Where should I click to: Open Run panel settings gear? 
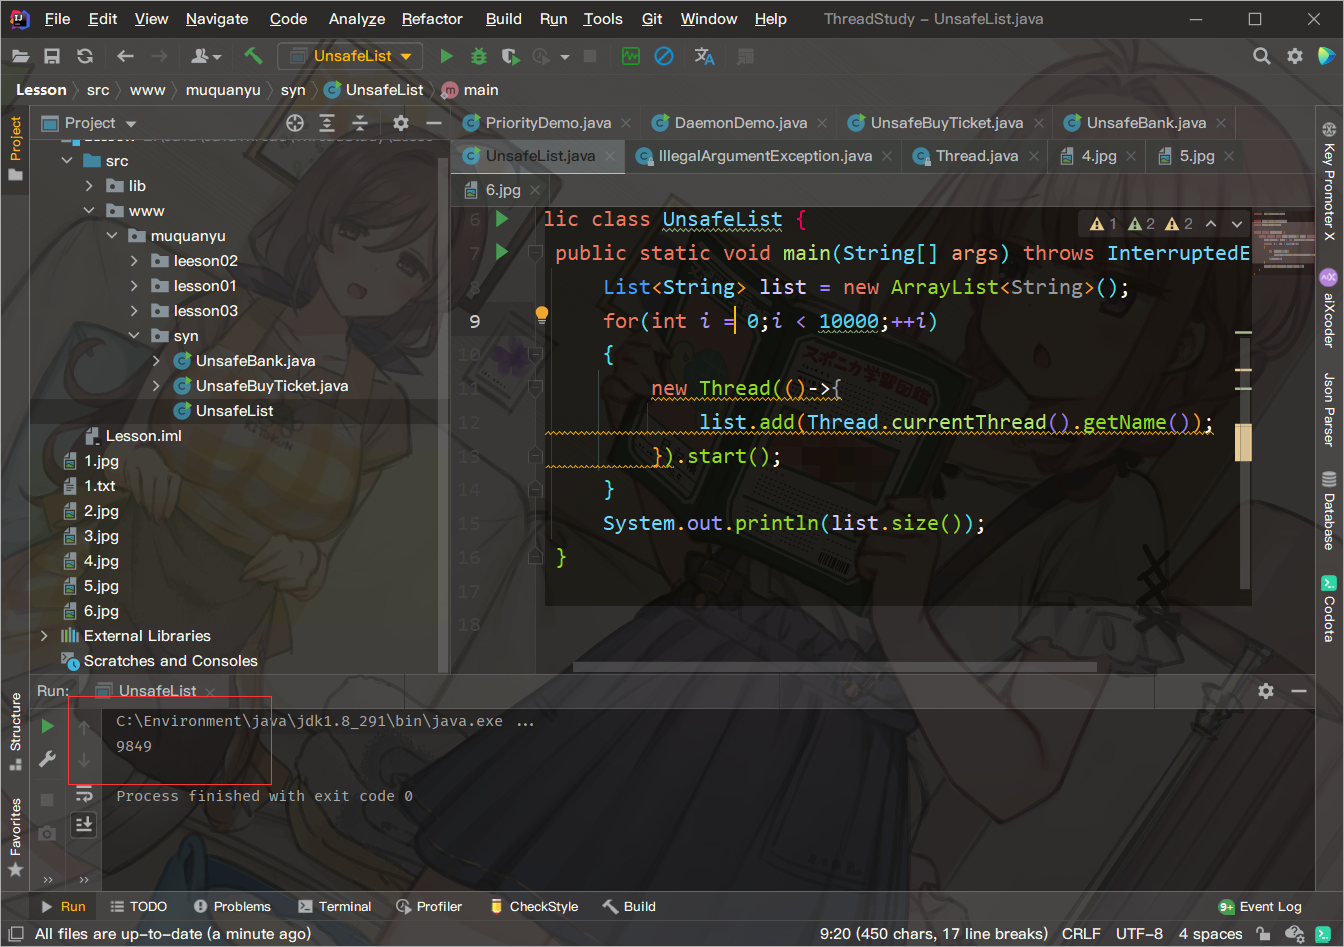pyautogui.click(x=1266, y=691)
